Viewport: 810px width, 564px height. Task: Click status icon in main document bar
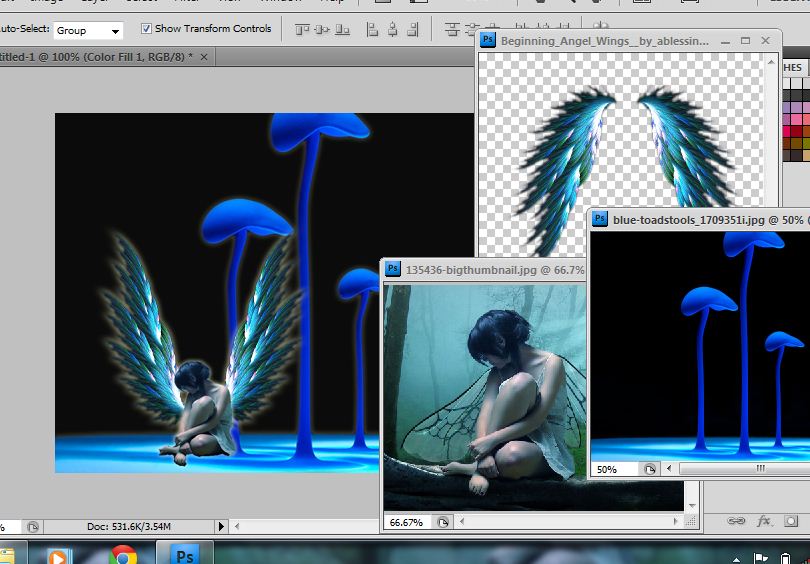(x=33, y=527)
